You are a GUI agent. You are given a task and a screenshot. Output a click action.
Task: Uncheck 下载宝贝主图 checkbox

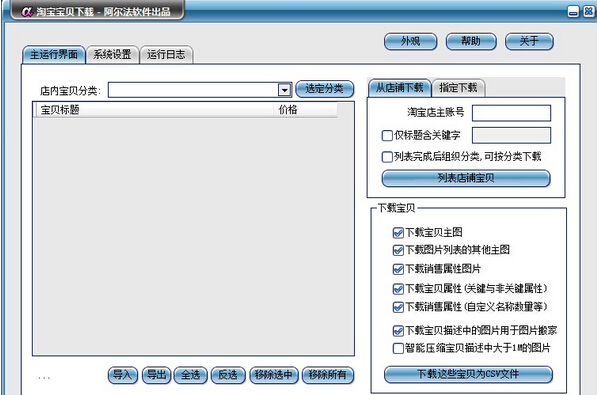tap(398, 232)
